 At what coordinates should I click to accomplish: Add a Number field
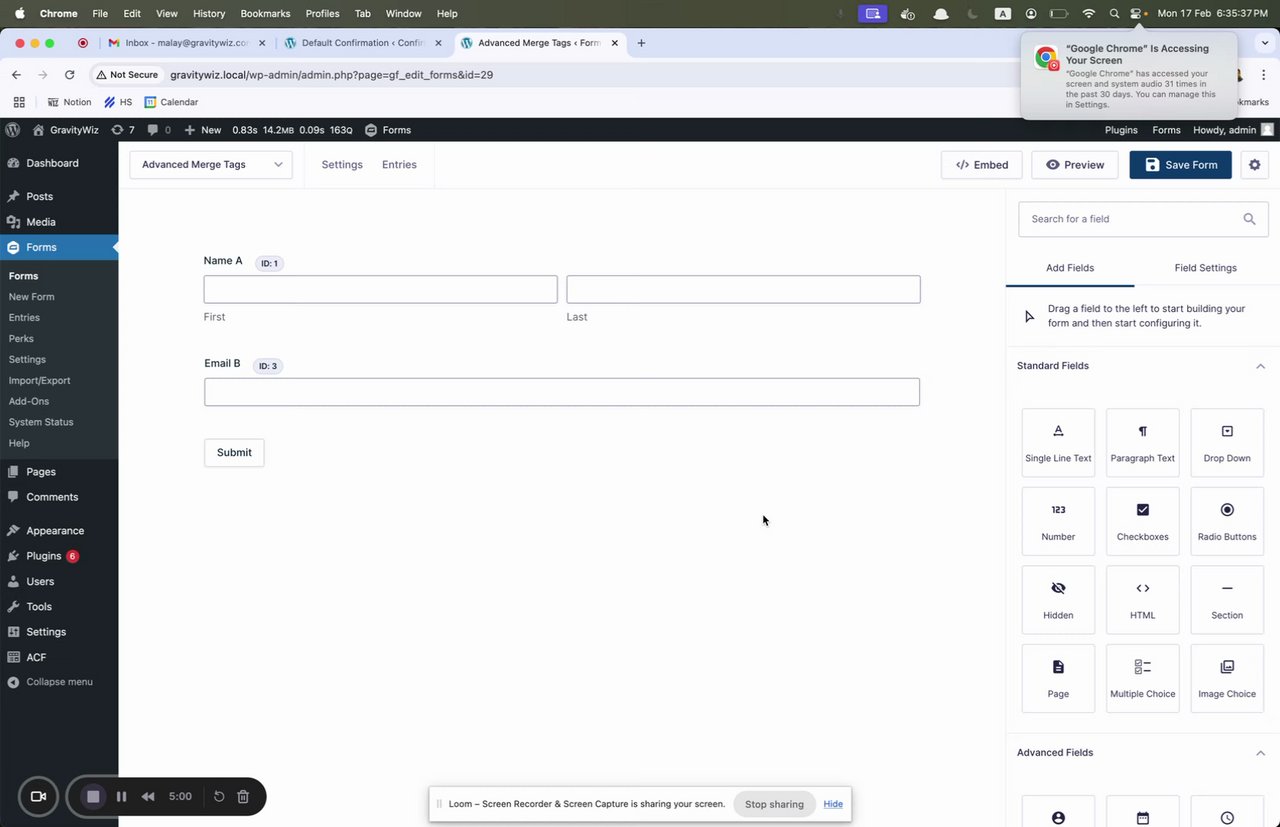[x=1058, y=521]
